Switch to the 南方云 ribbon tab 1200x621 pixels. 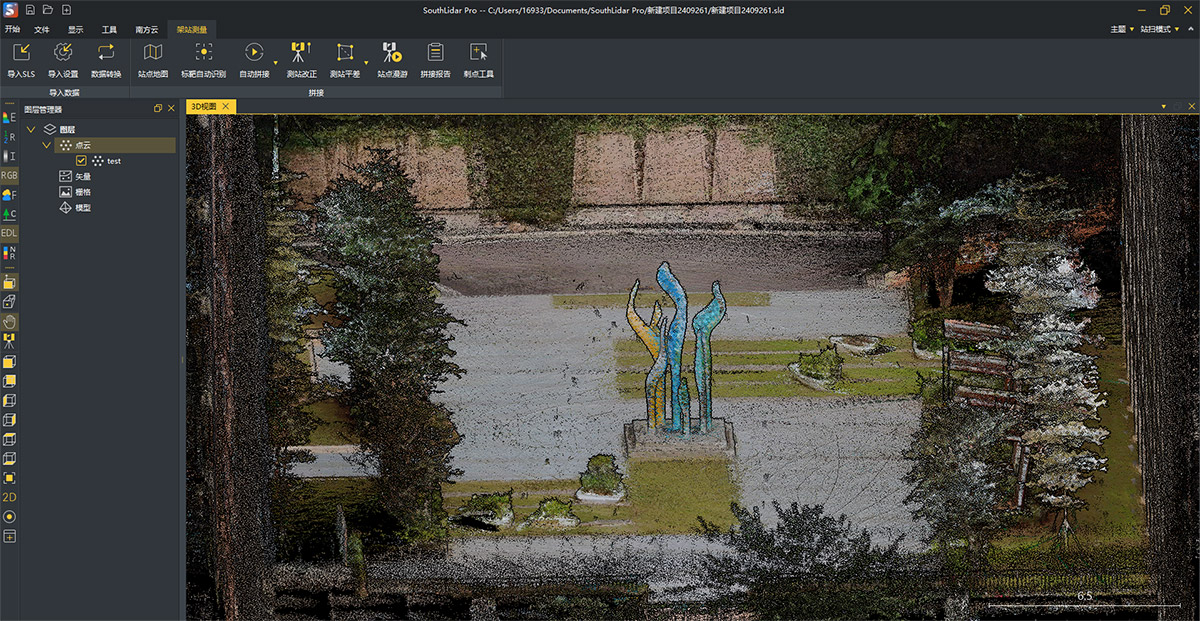coord(147,29)
